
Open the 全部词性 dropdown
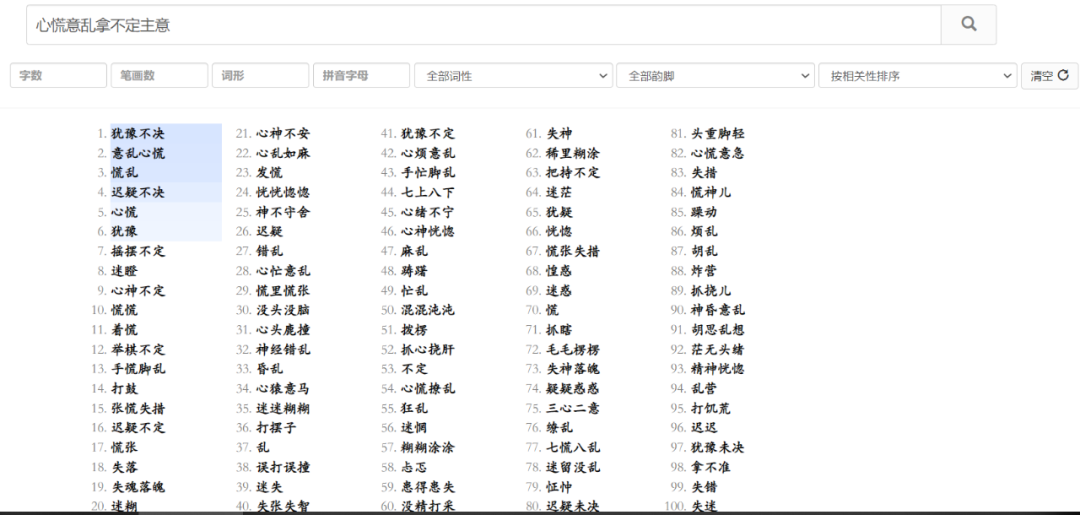click(x=513, y=76)
